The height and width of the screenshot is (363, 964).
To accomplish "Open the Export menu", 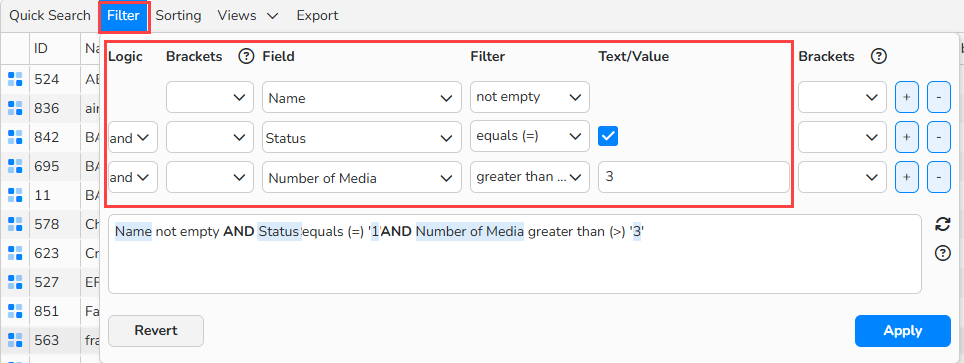I will pos(317,16).
